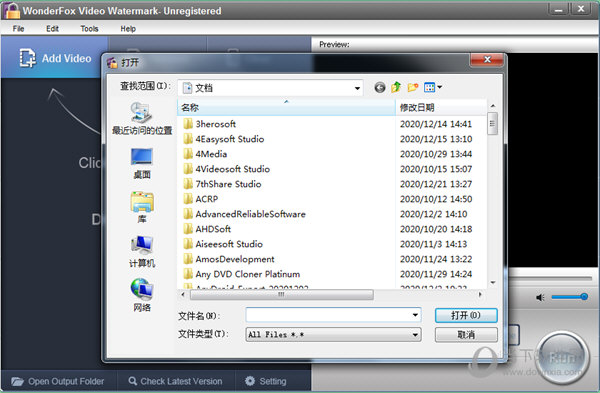Click the Open Output Folder icon

(18, 381)
